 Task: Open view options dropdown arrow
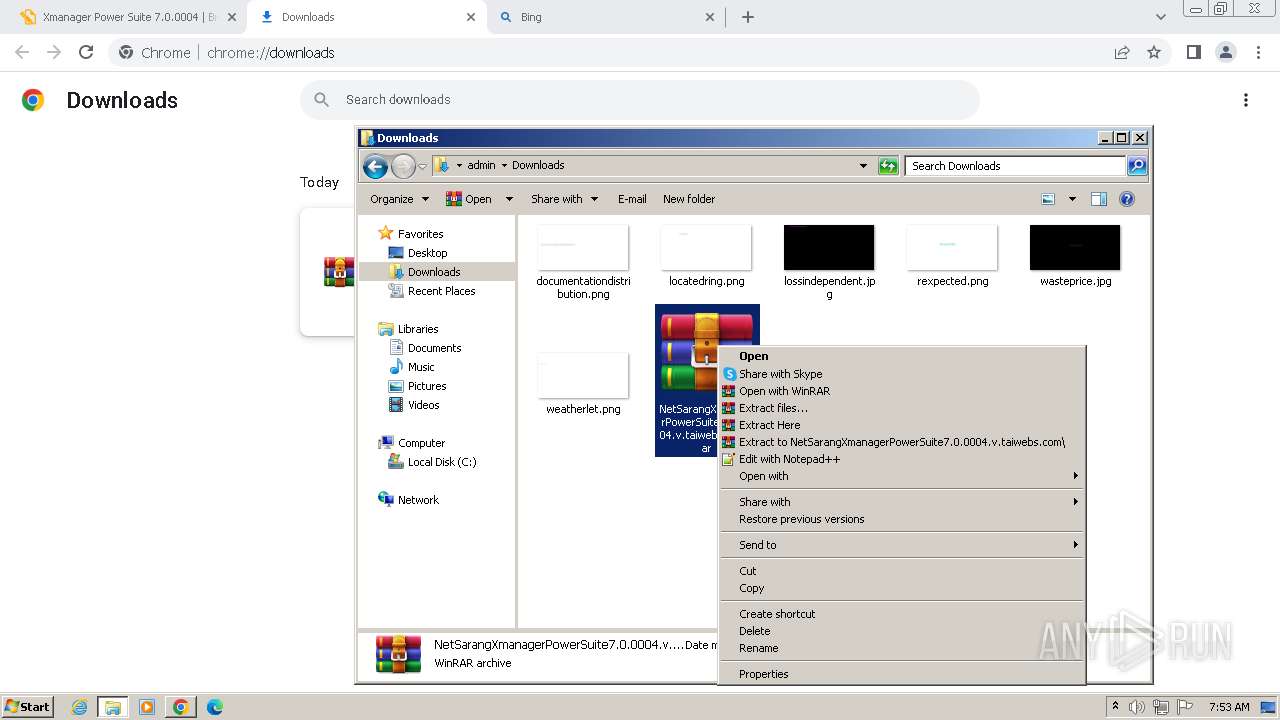click(1072, 199)
